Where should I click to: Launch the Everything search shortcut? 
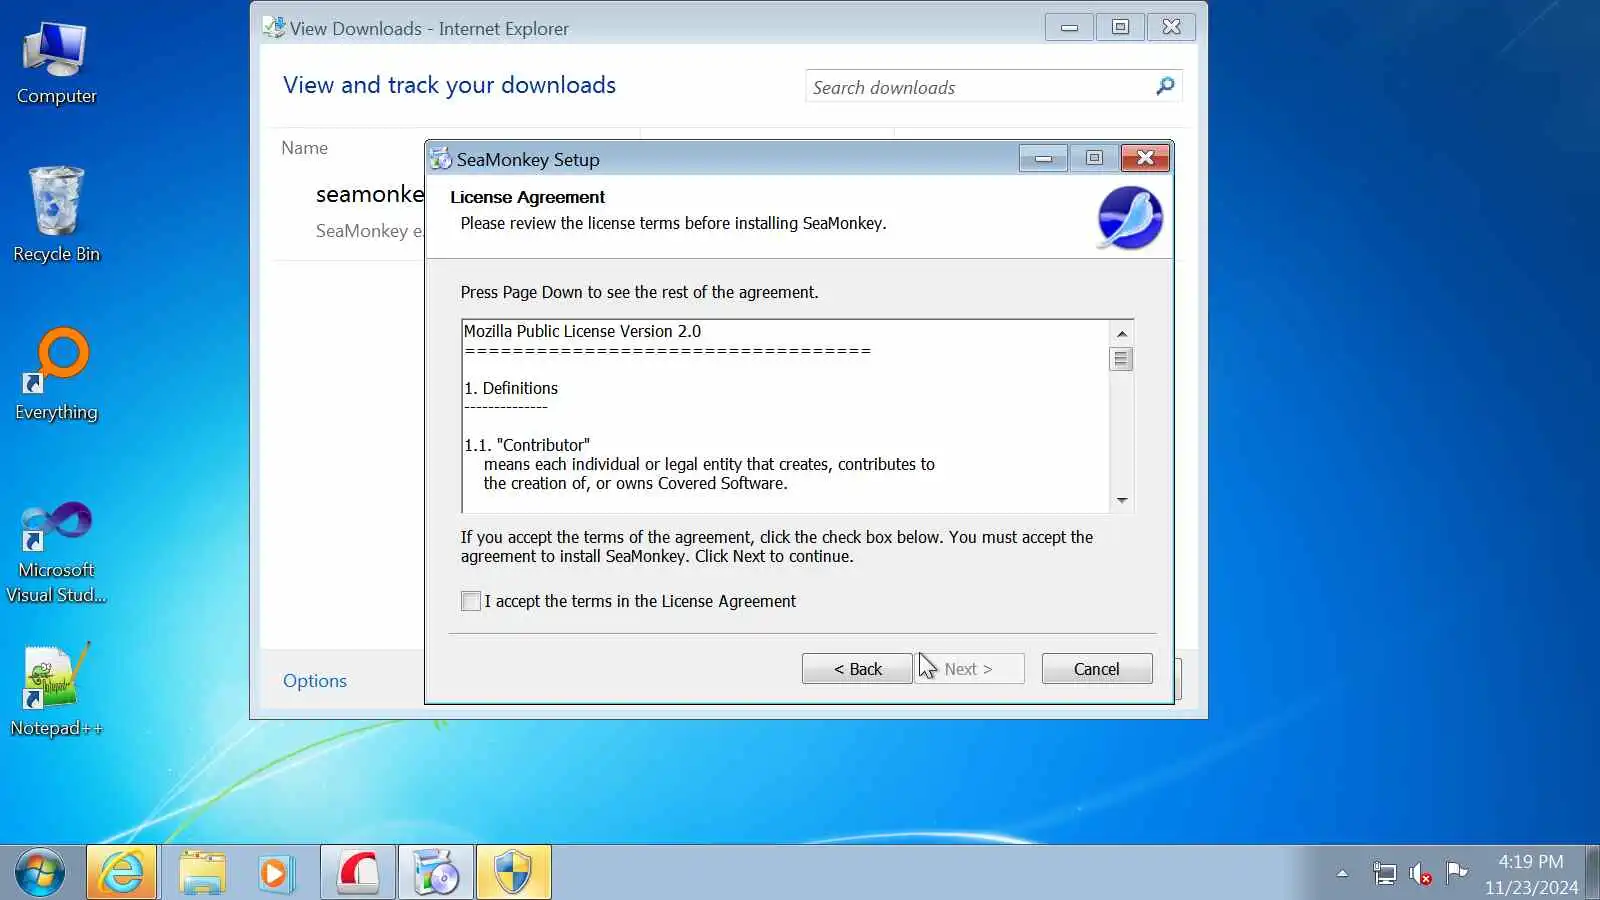[x=56, y=374]
